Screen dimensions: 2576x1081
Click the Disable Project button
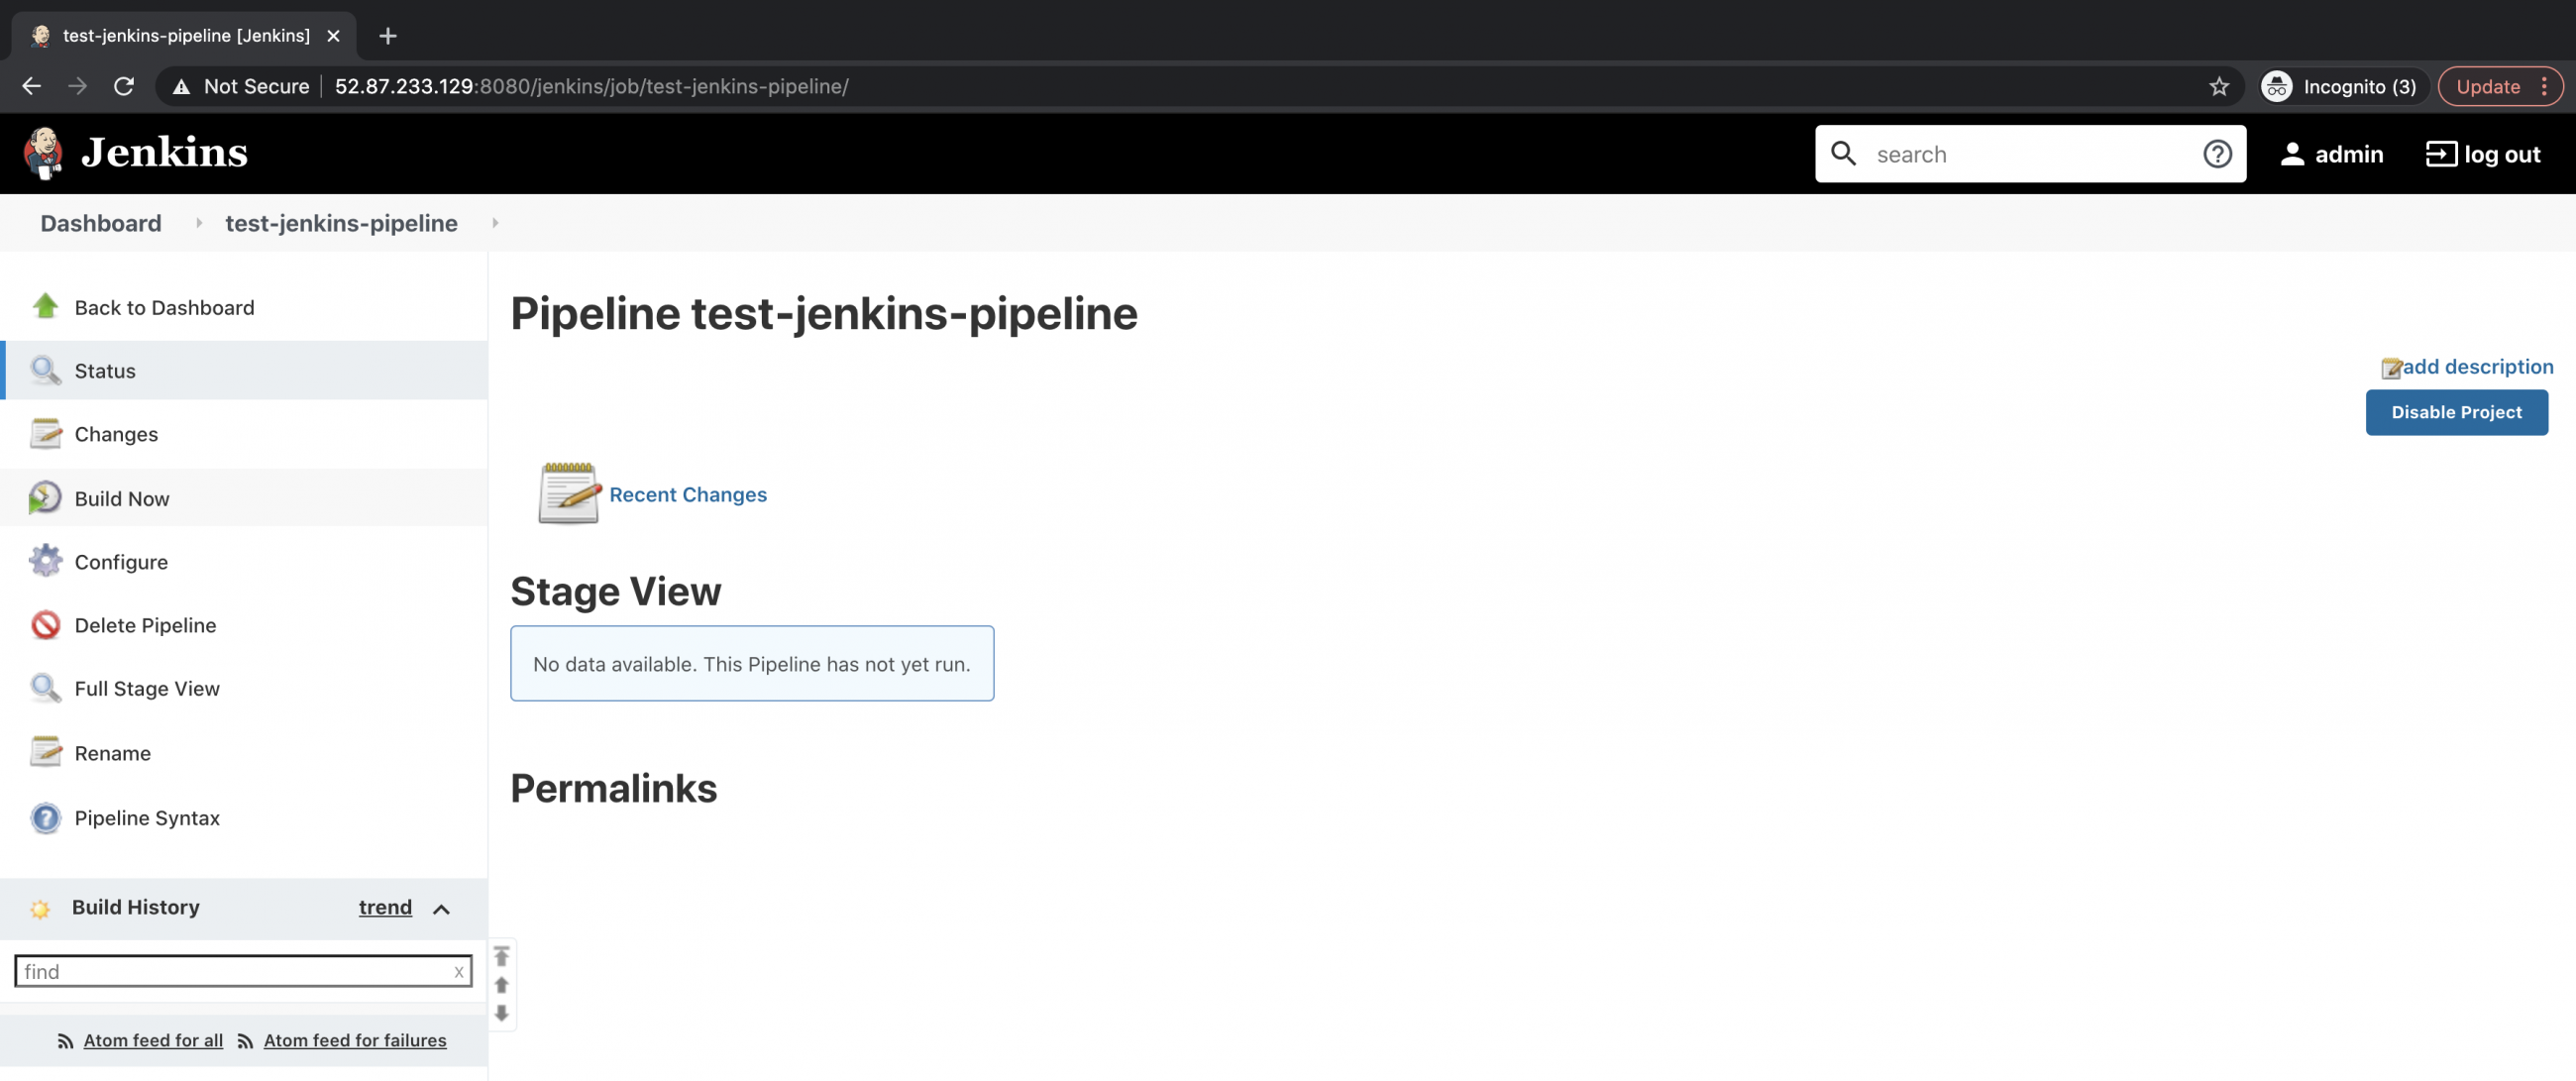pyautogui.click(x=2457, y=412)
